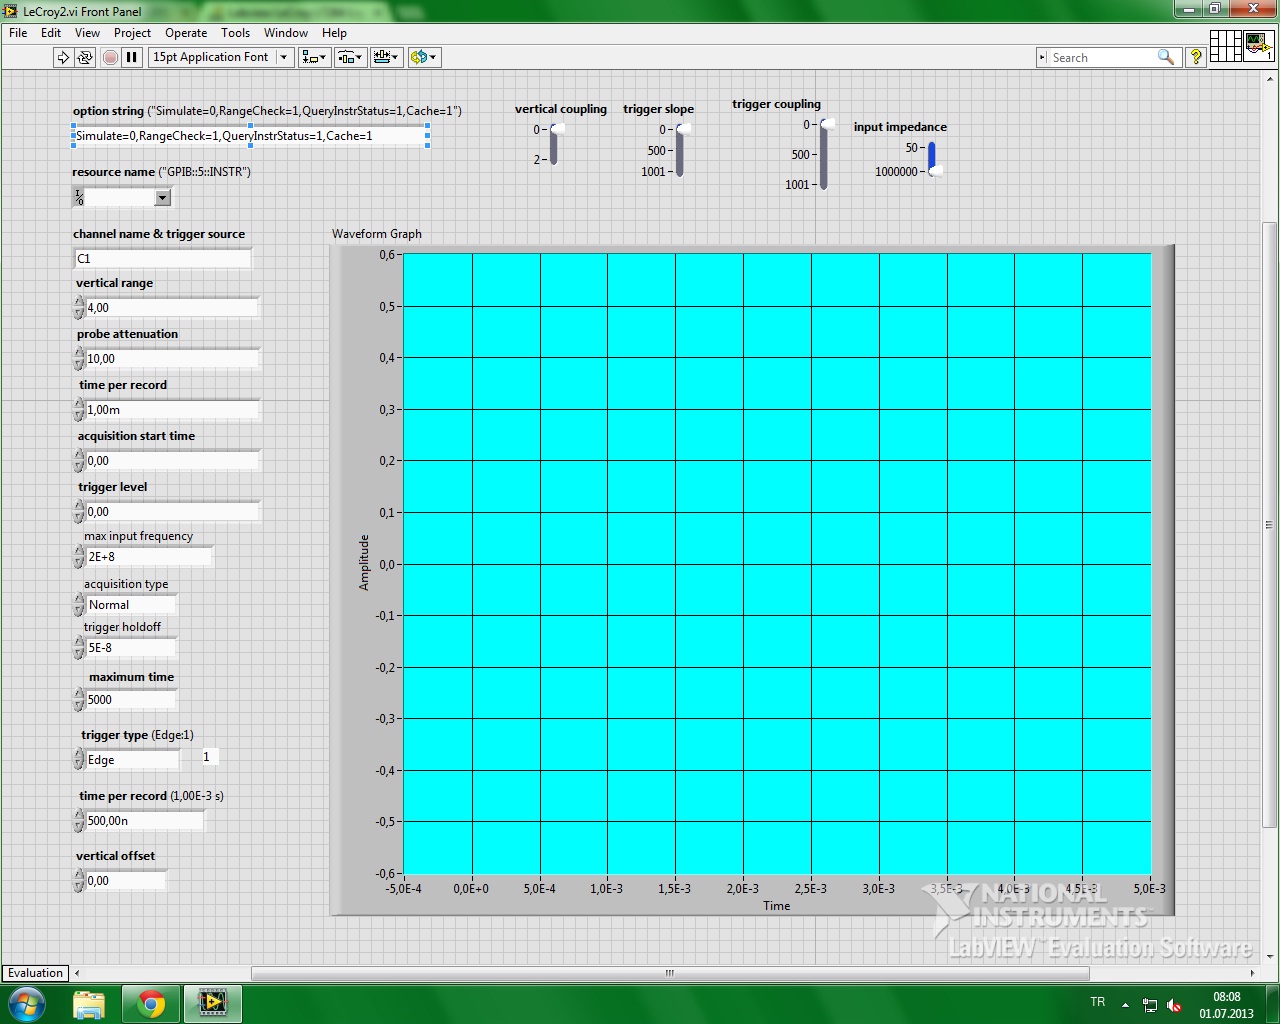Click the trigger holdoff 5E-8 field
Viewport: 1280px width, 1024px height.
click(130, 648)
